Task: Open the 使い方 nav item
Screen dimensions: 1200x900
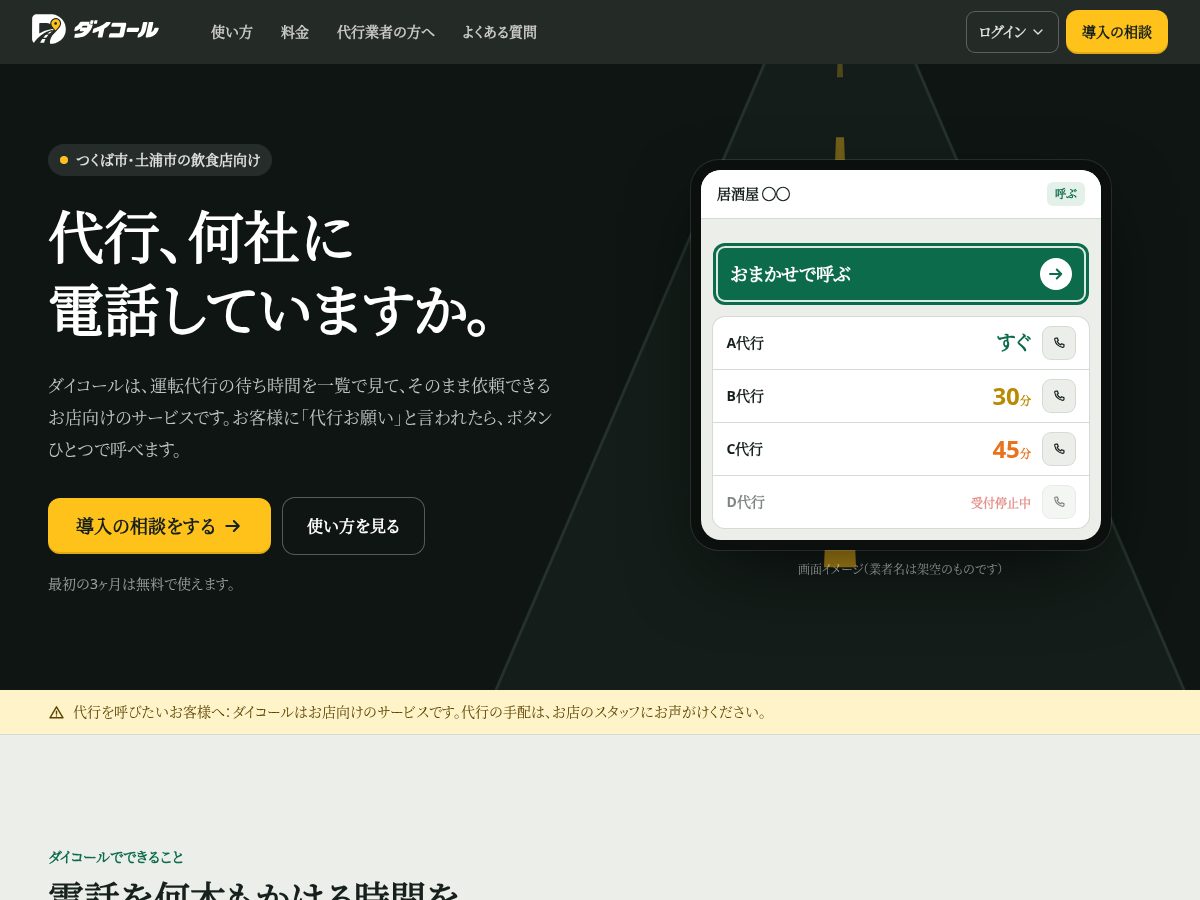Action: (232, 32)
